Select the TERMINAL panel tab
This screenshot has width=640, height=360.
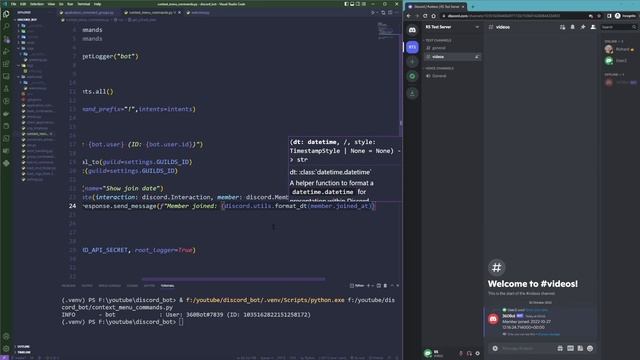[167, 286]
